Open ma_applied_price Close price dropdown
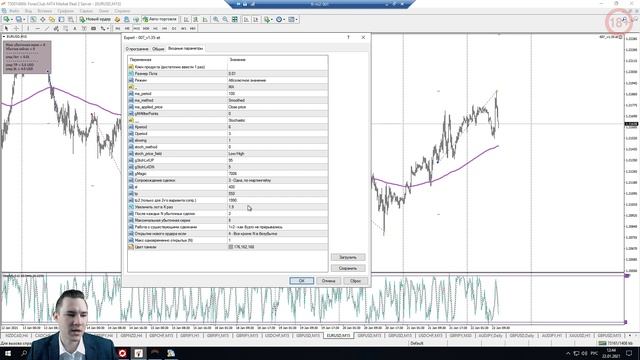The image size is (640, 360). click(277, 107)
